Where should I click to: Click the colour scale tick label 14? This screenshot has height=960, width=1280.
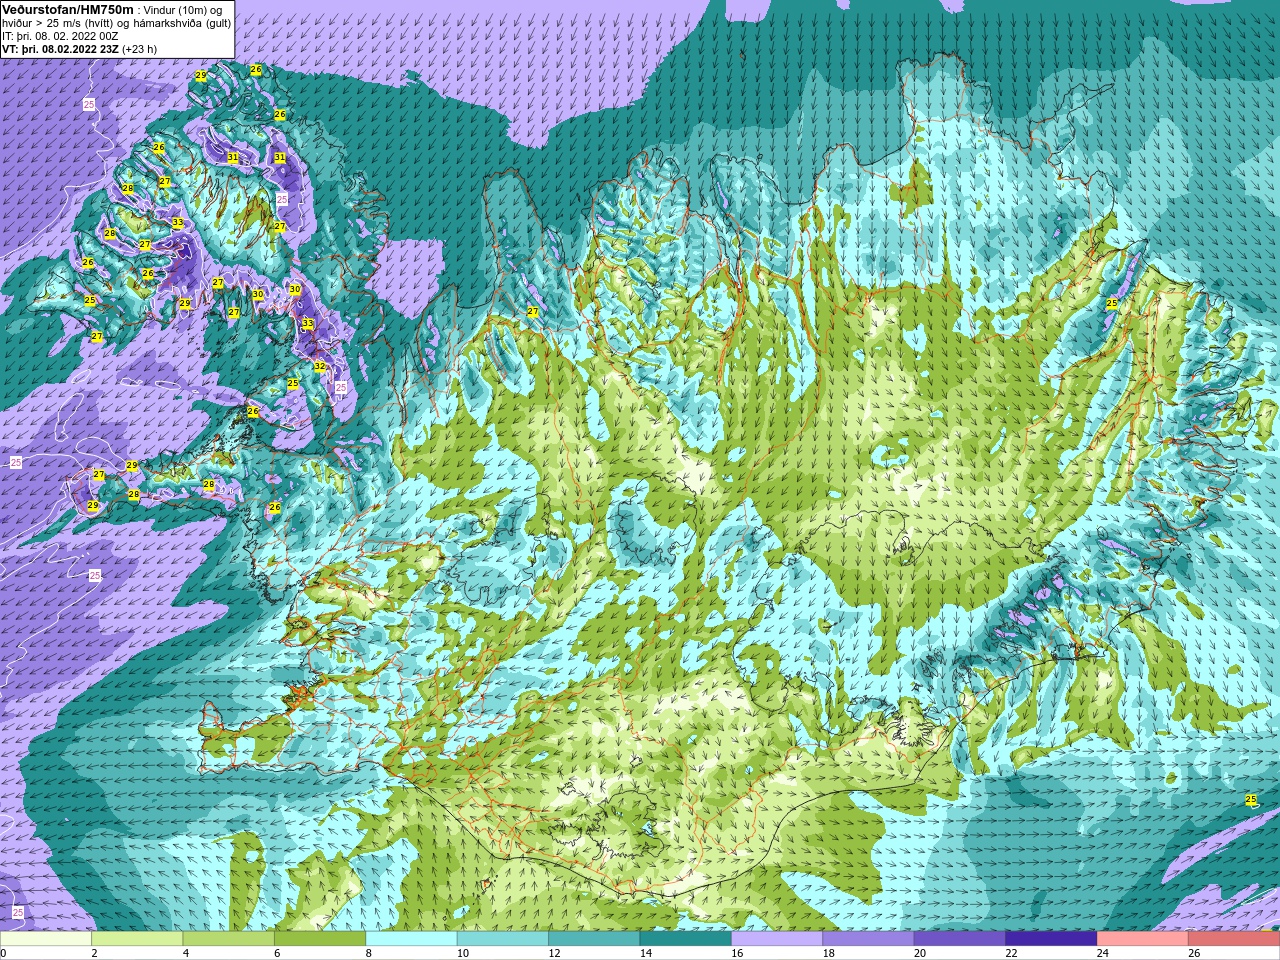click(x=646, y=953)
